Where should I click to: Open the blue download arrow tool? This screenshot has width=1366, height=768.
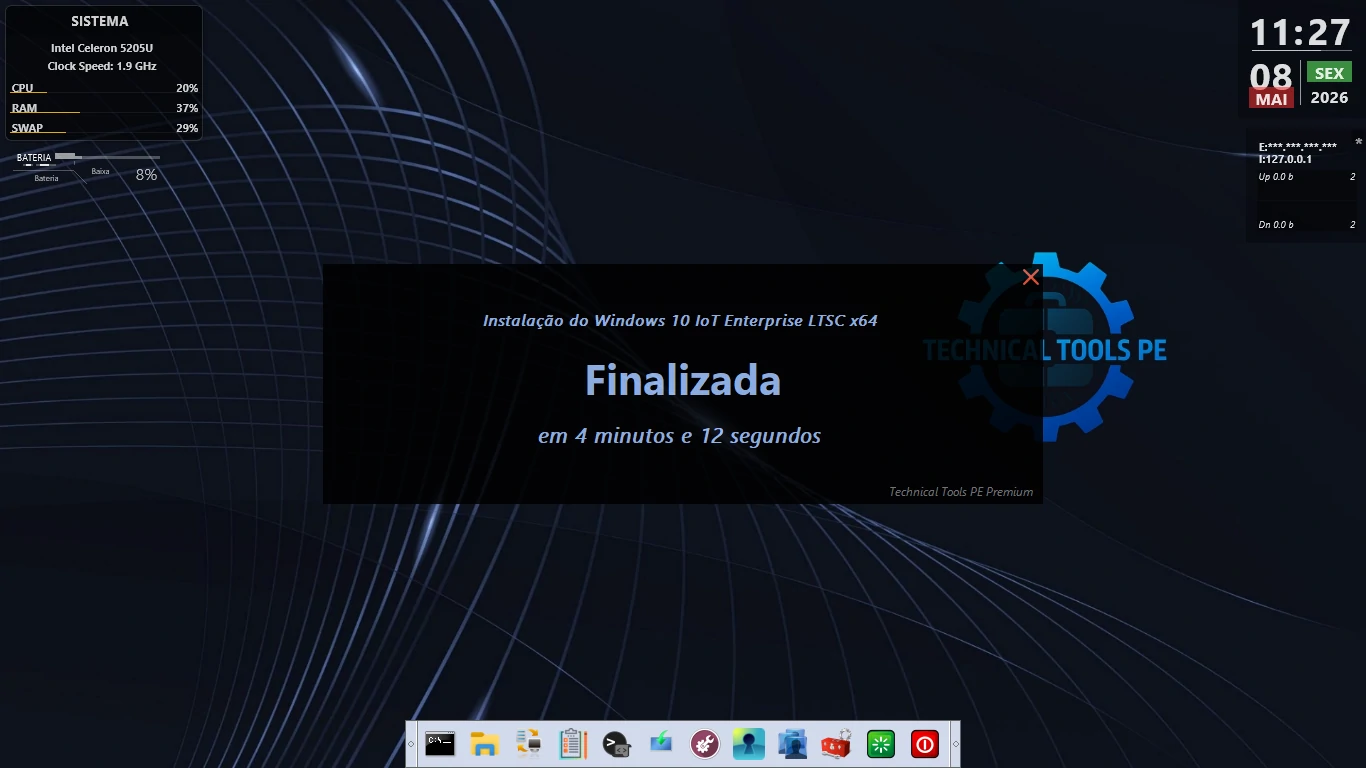pos(660,744)
